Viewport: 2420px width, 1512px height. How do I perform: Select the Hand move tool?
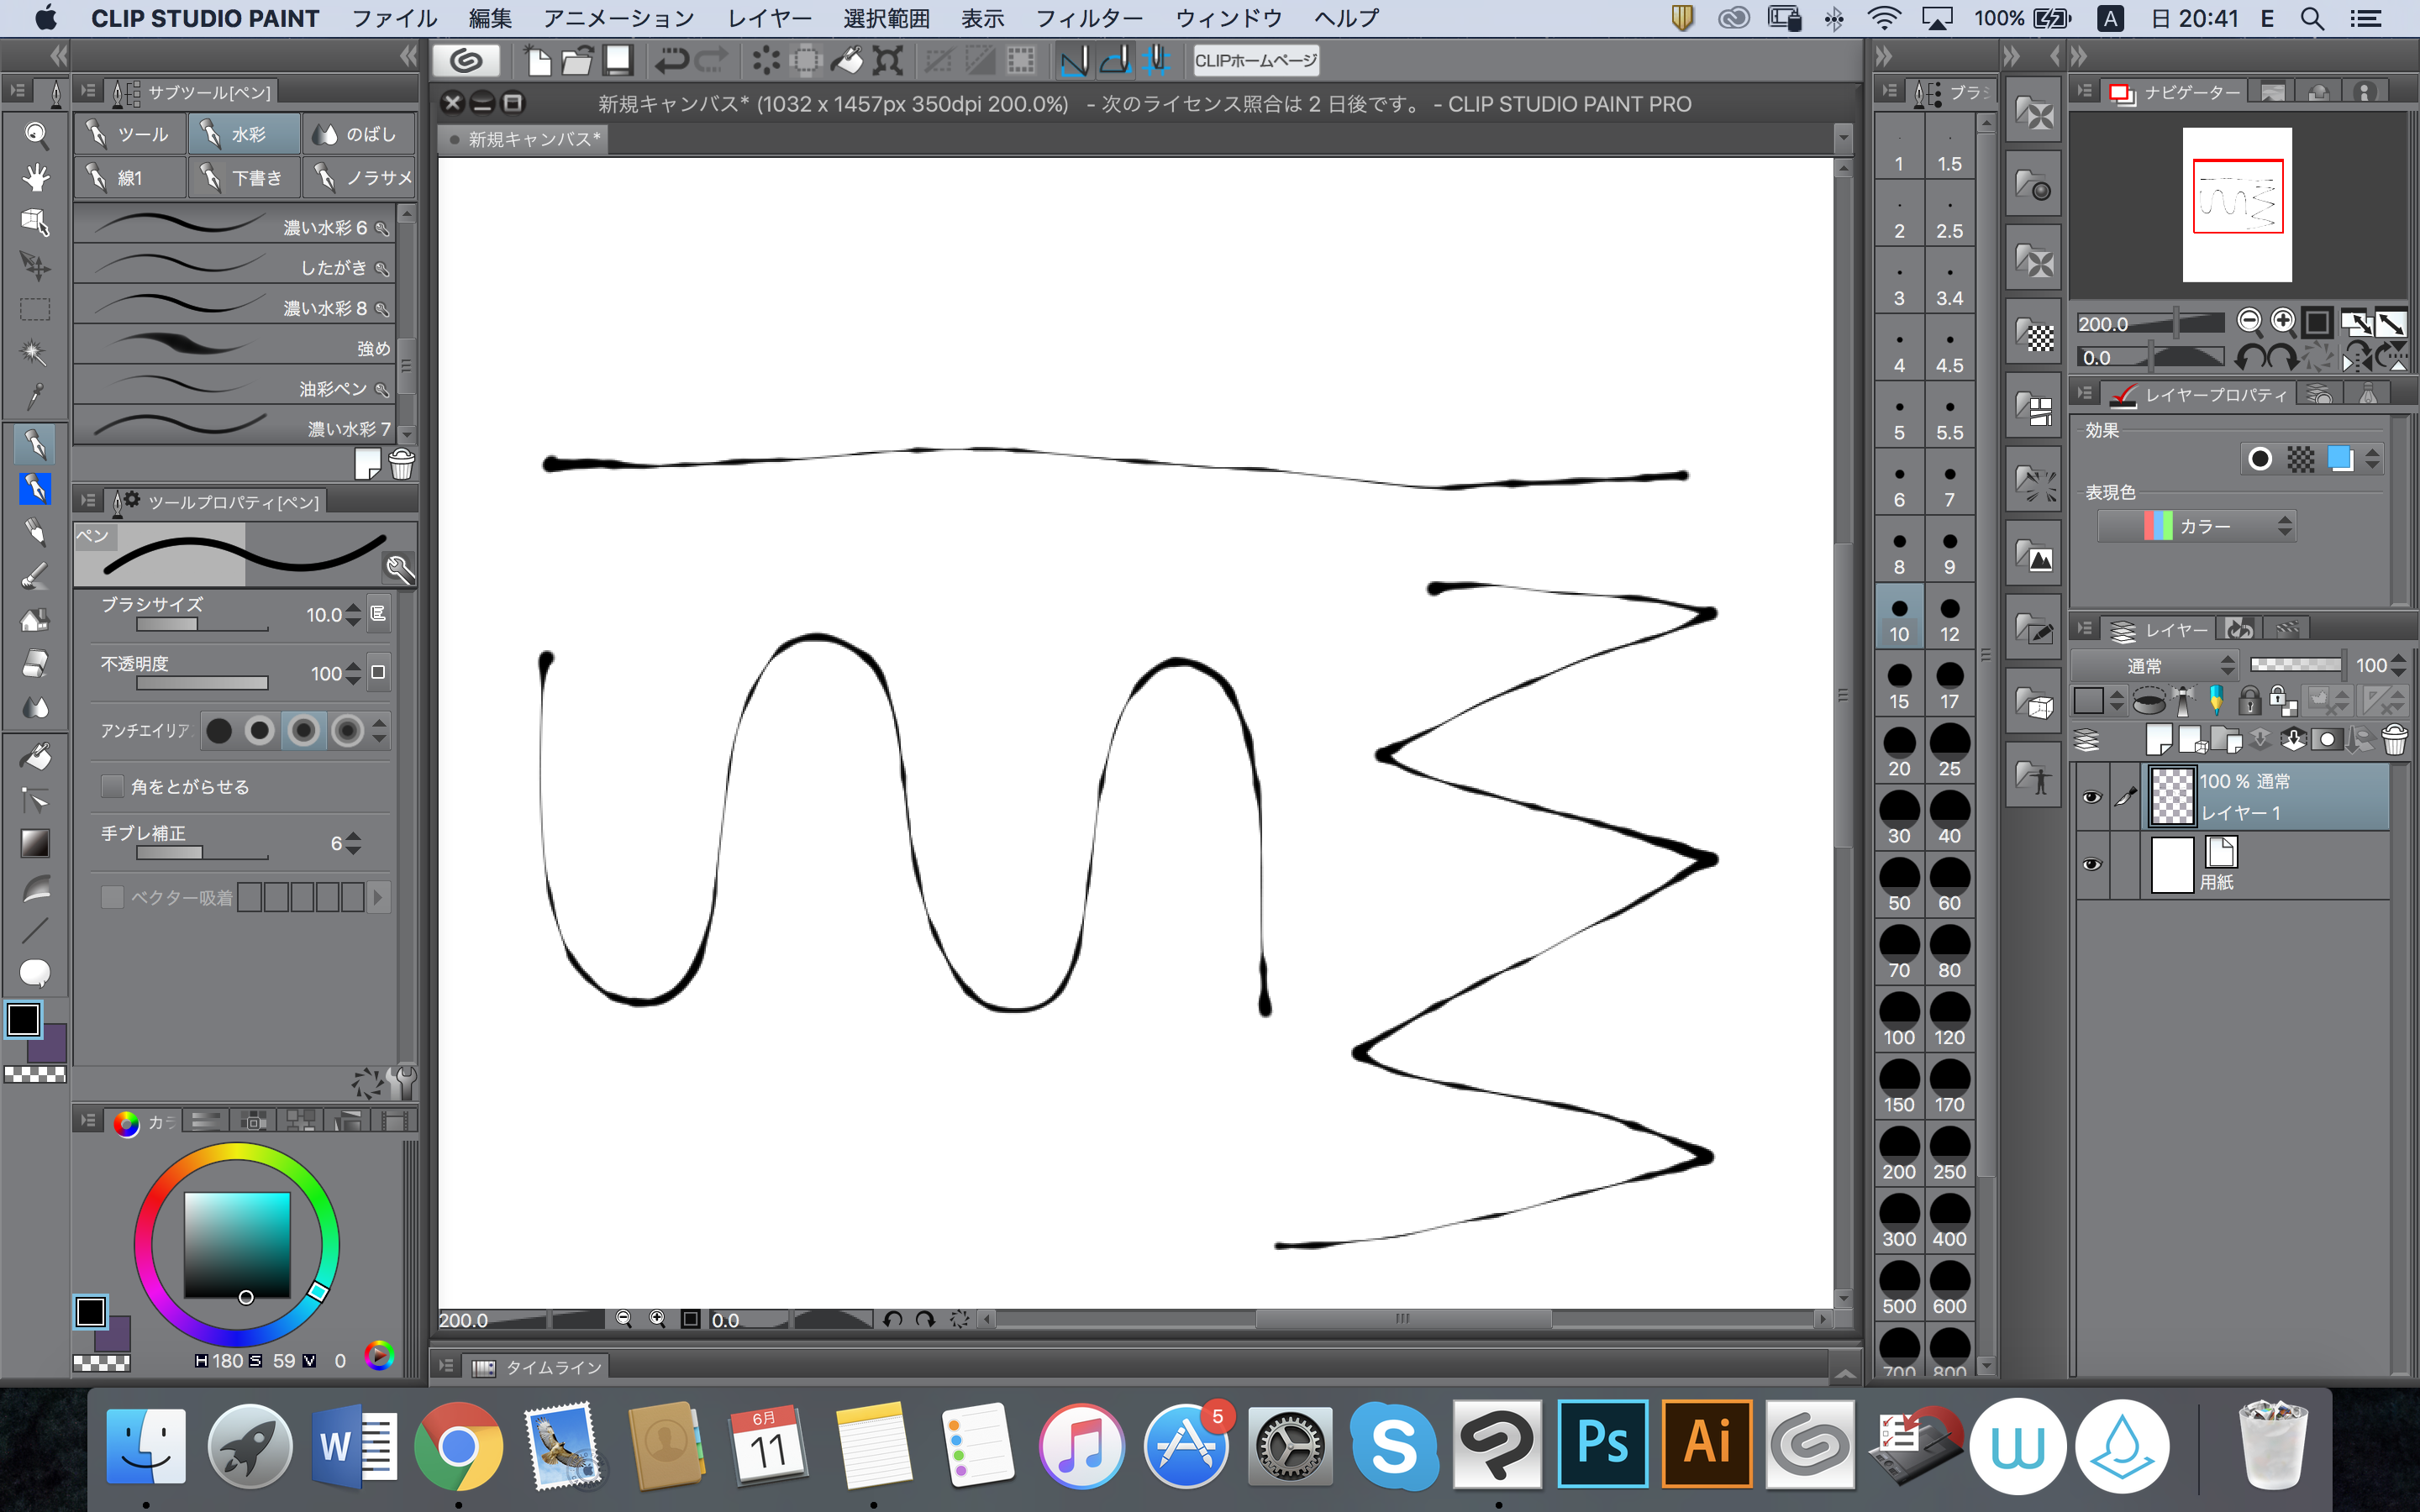pyautogui.click(x=35, y=178)
